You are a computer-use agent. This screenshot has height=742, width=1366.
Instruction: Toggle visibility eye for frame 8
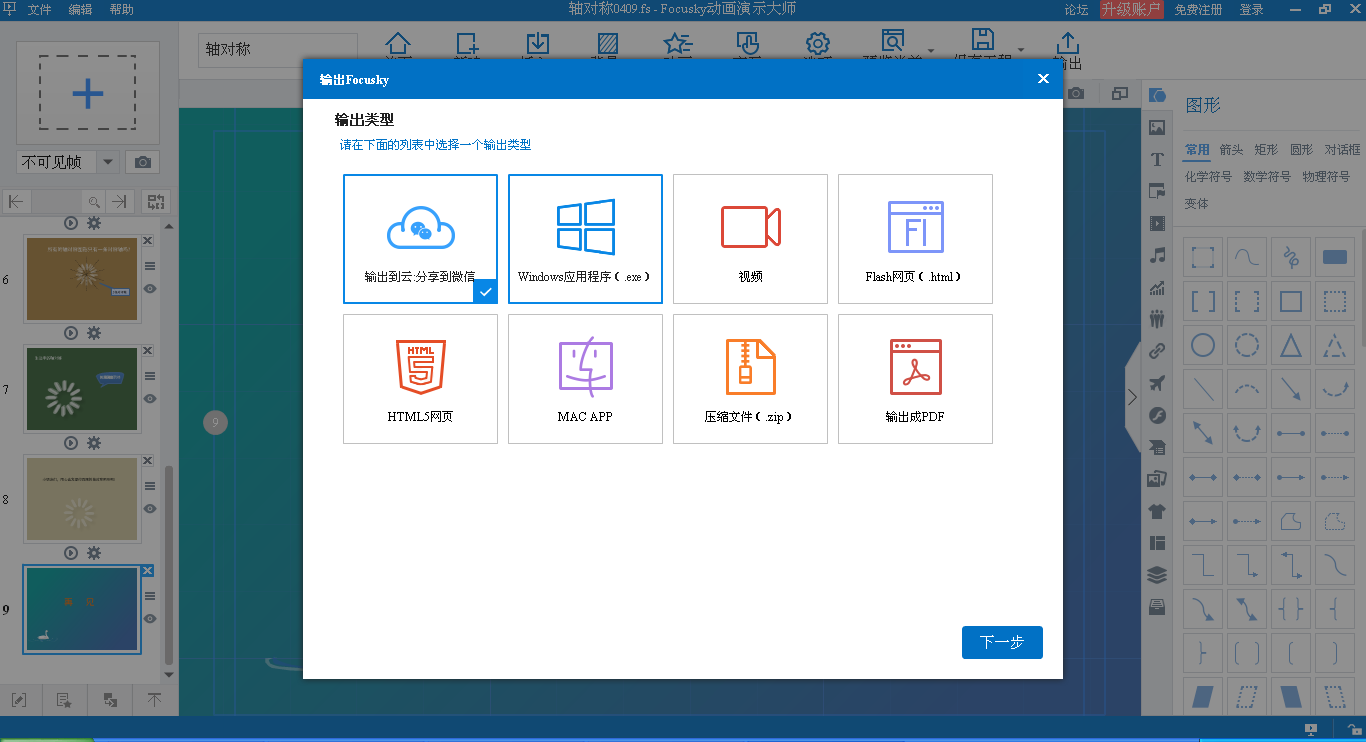pyautogui.click(x=150, y=508)
